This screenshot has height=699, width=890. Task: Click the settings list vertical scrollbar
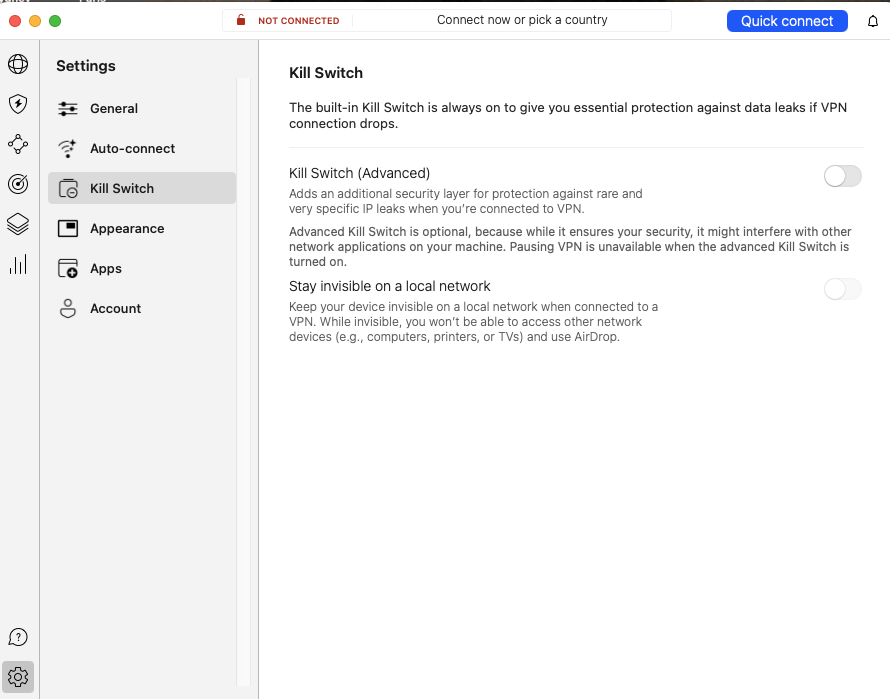[241, 380]
